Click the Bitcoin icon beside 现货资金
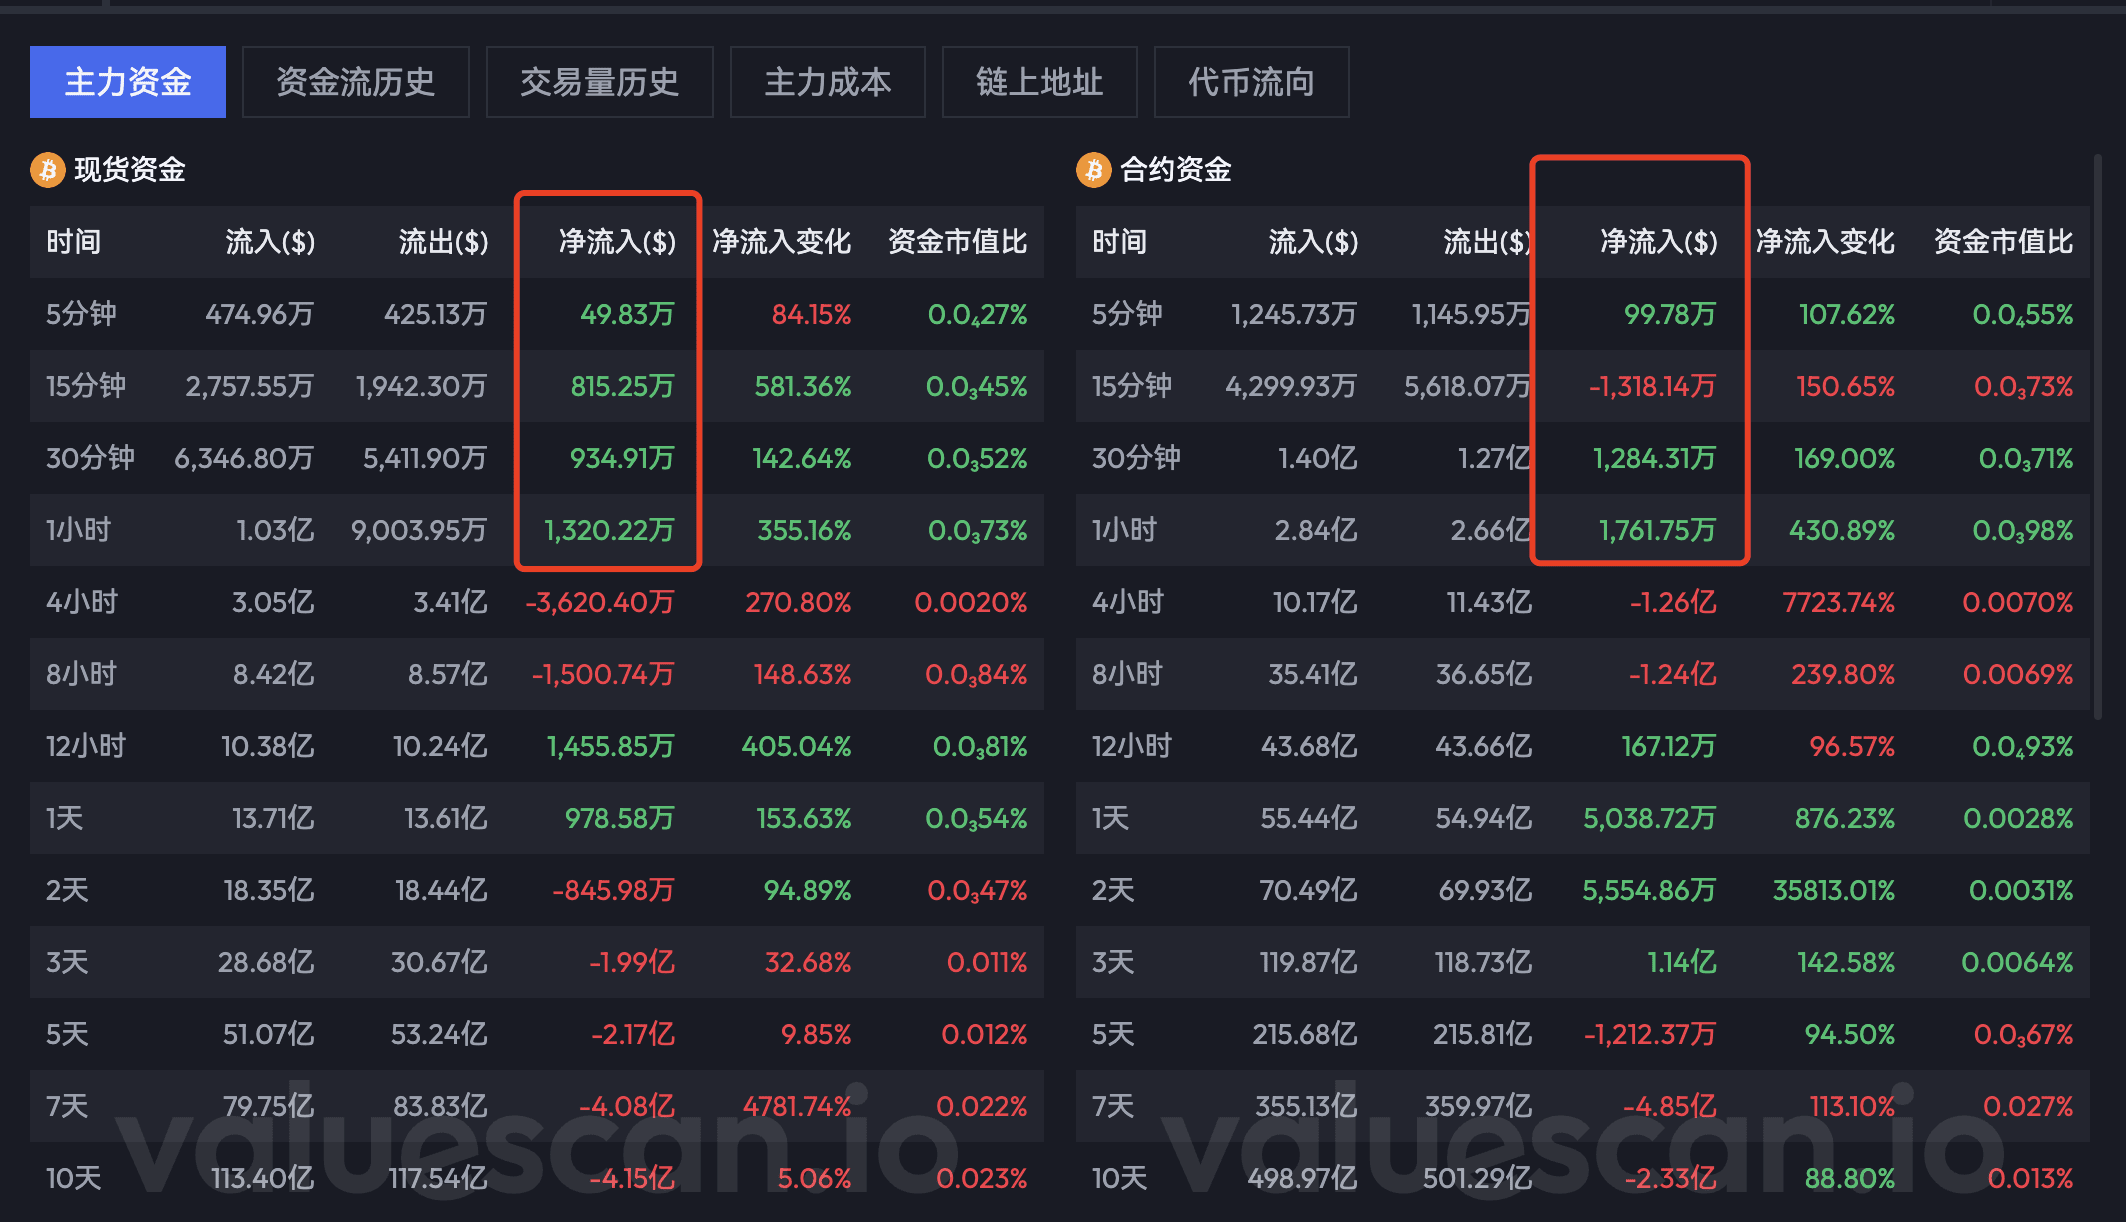Screen dimensions: 2126x1222 47,170
